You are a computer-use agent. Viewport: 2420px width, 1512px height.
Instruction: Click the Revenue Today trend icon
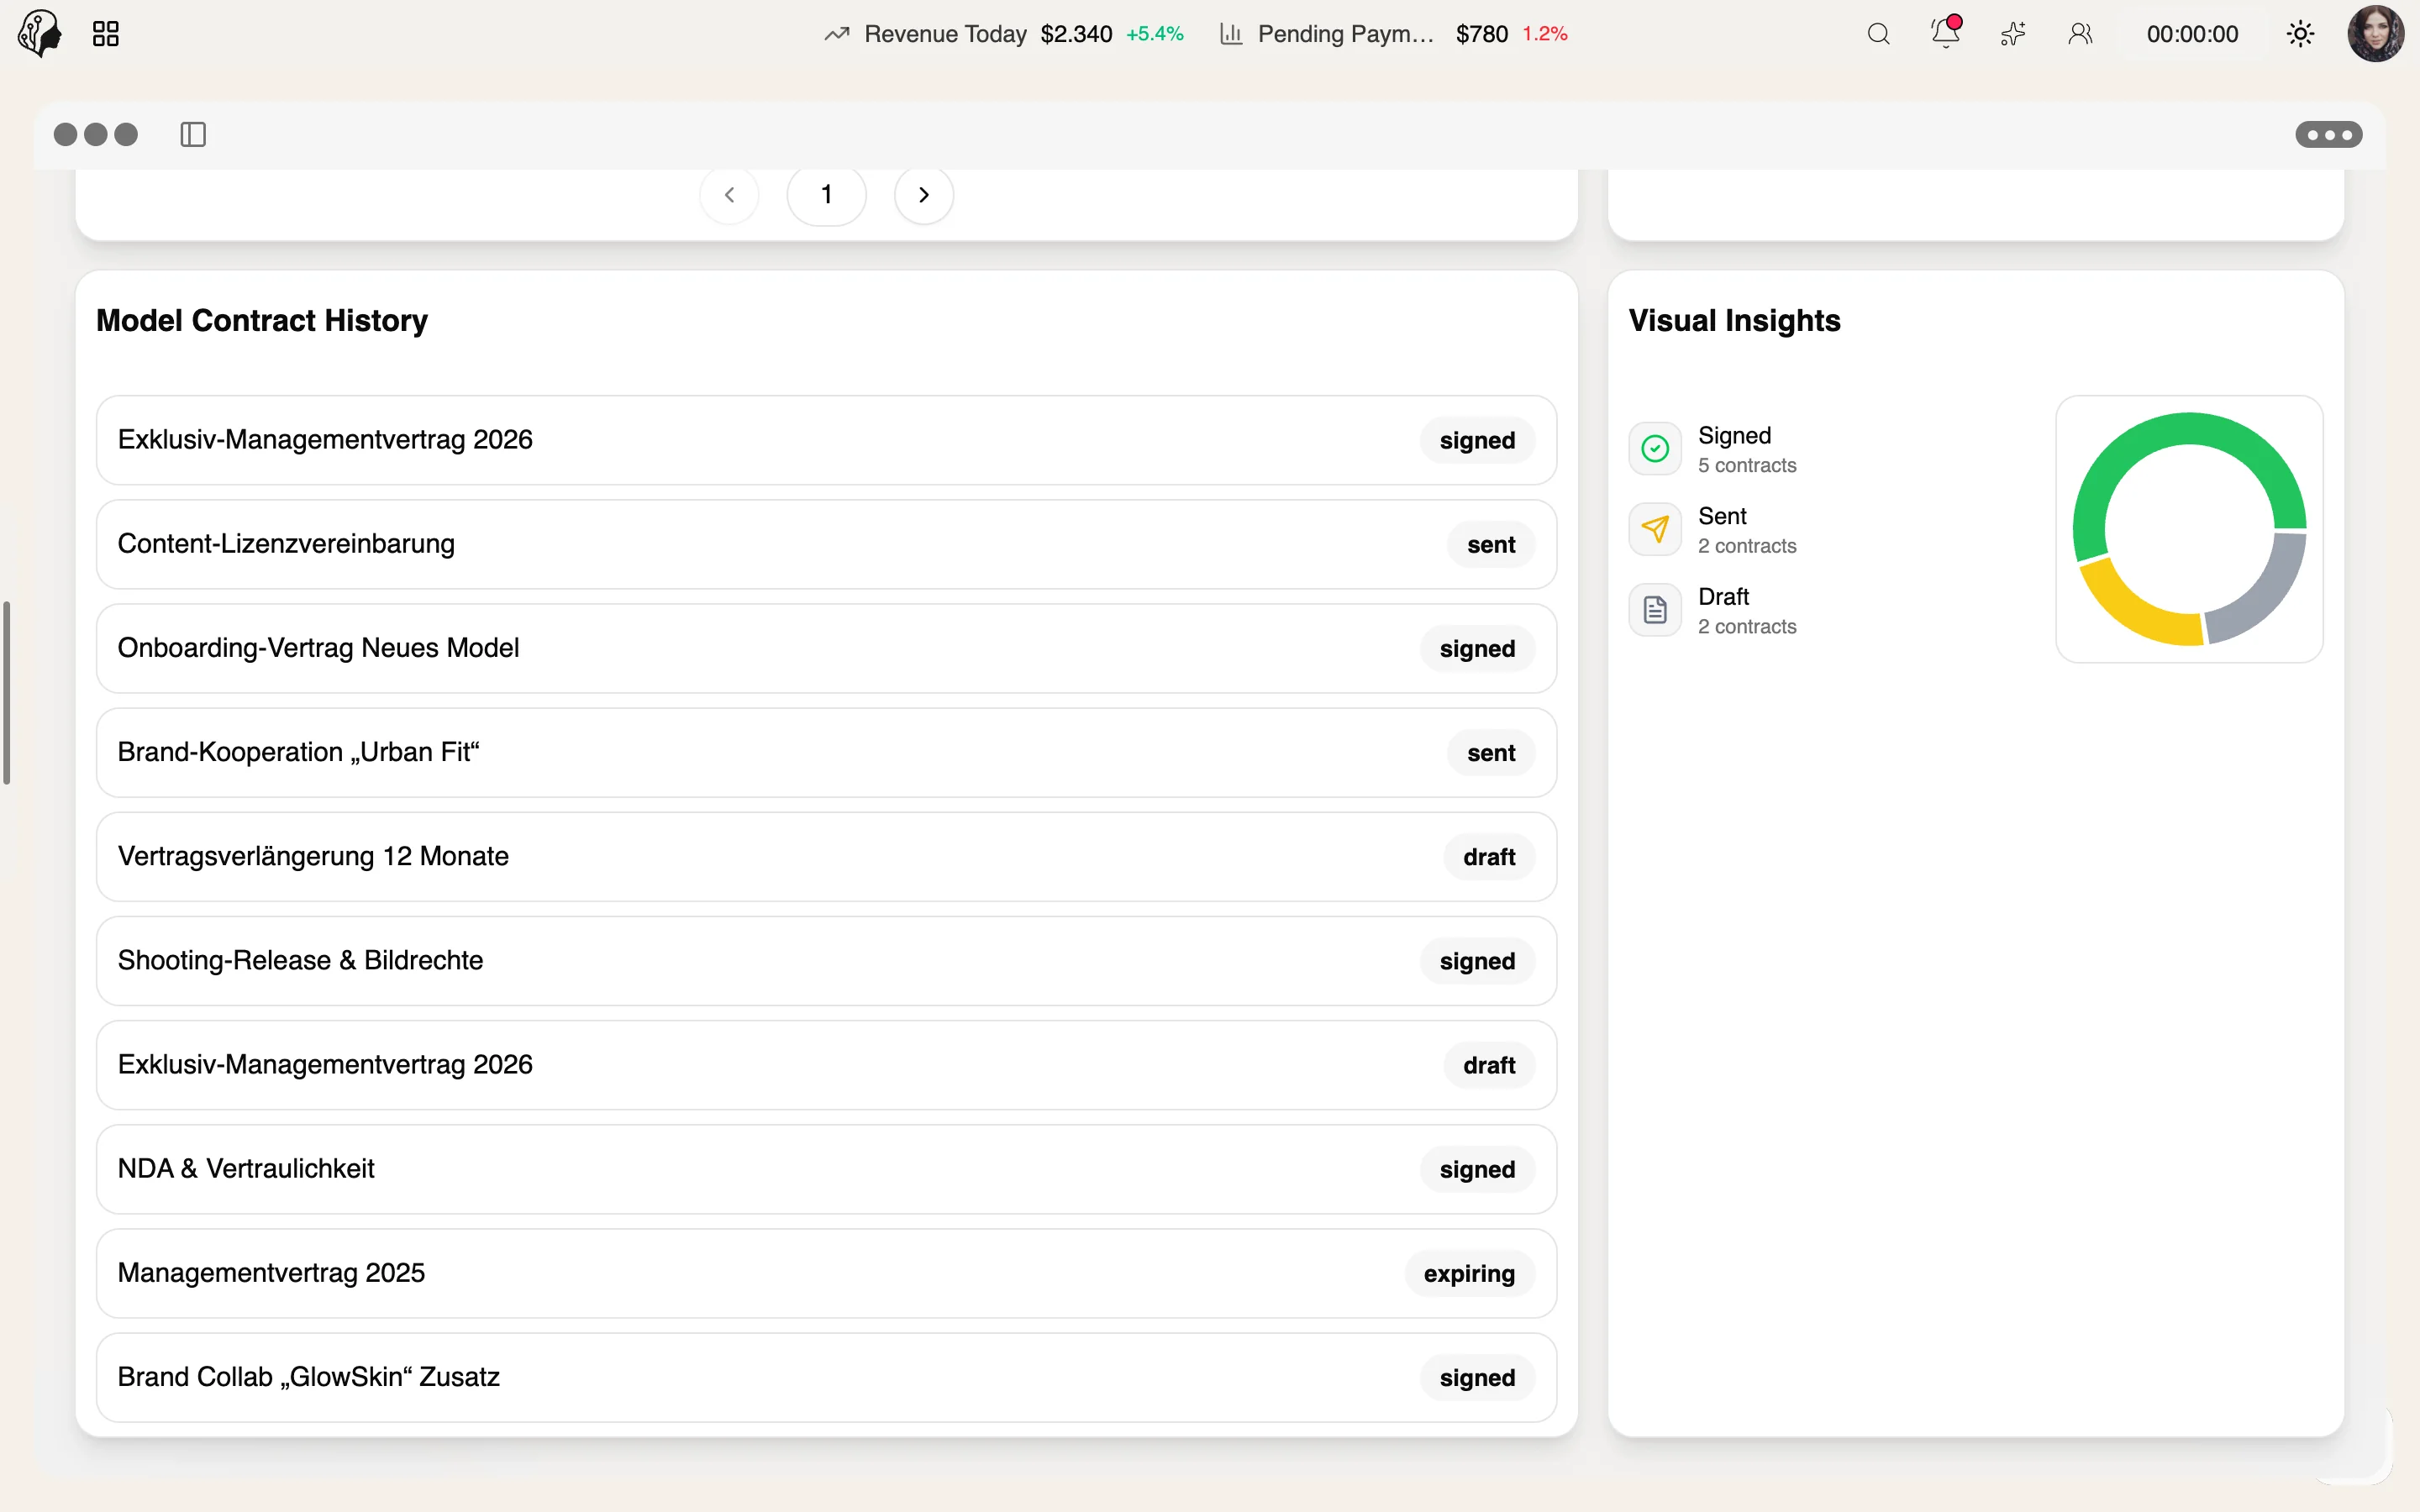(837, 34)
